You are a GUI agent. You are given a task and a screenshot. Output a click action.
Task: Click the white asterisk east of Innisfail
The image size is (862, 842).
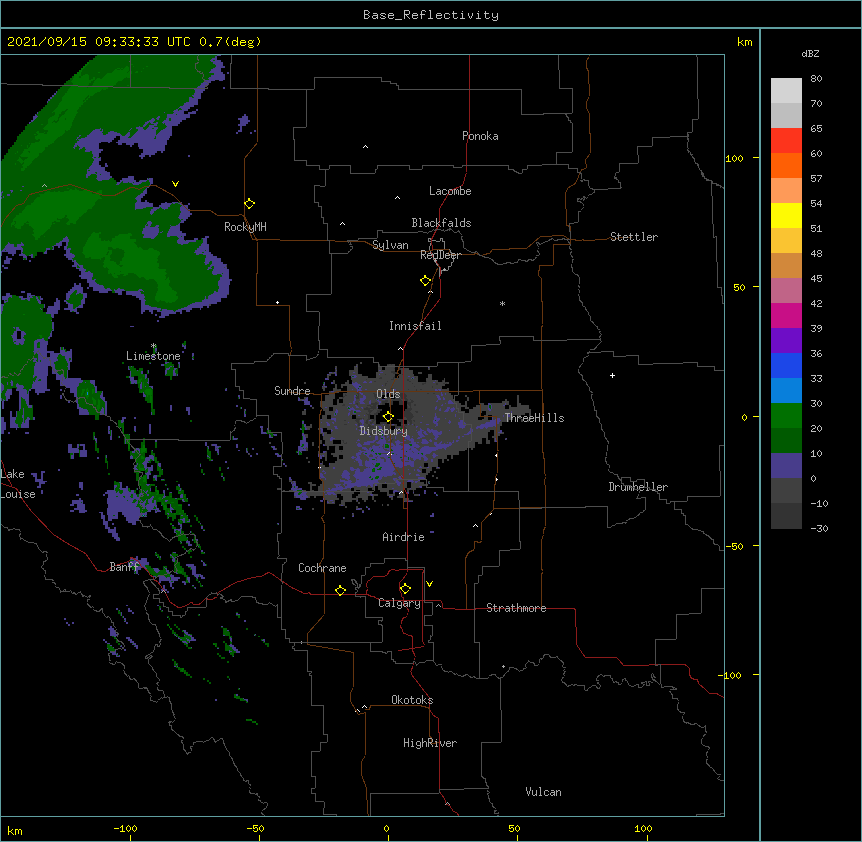pyautogui.click(x=502, y=303)
